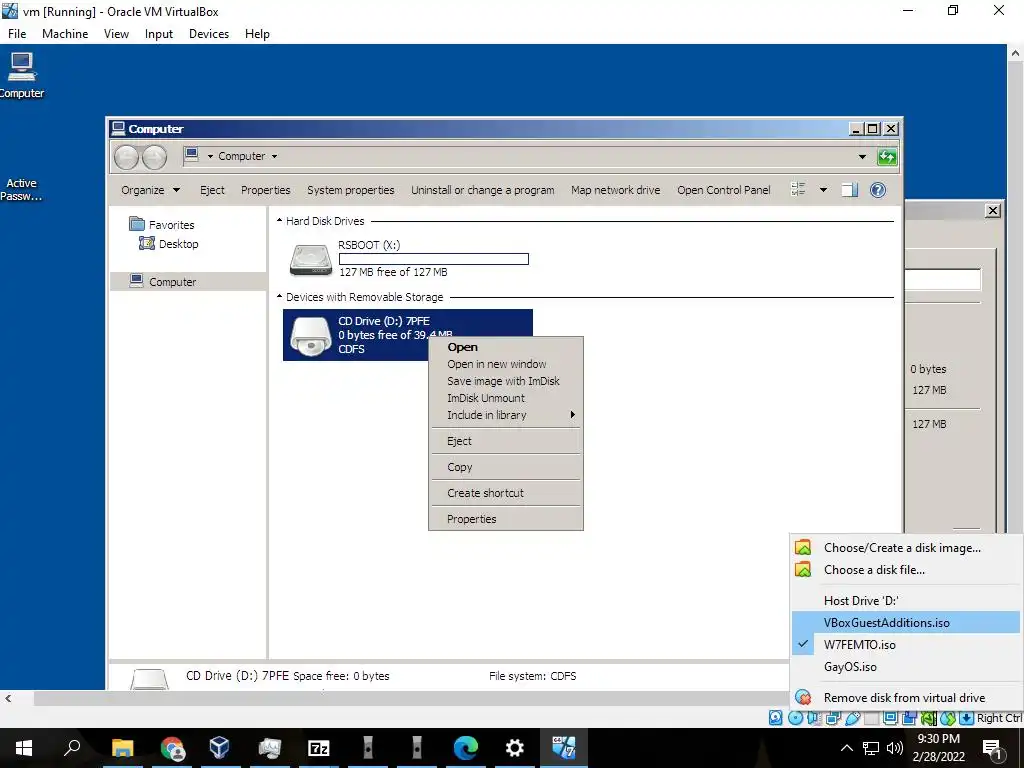The width and height of the screenshot is (1024, 768).
Task: Click System properties in toolbar
Action: [351, 190]
